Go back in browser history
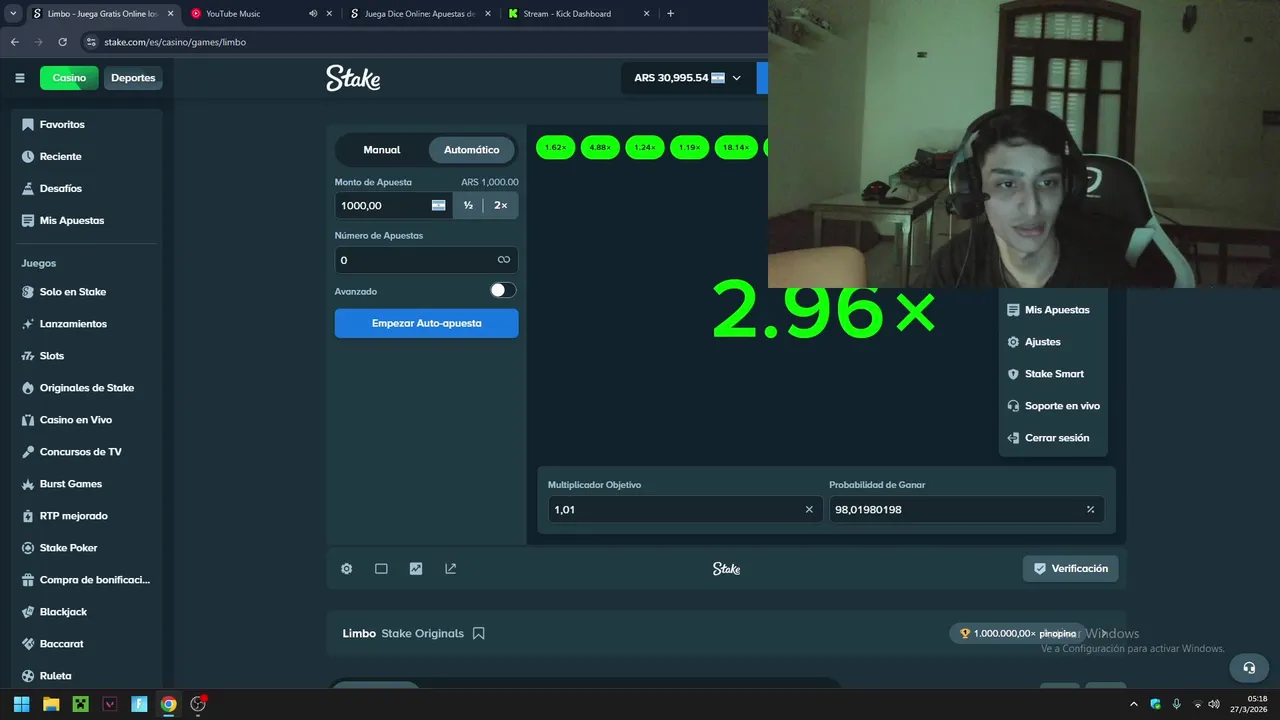The height and width of the screenshot is (720, 1280). pyautogui.click(x=14, y=42)
